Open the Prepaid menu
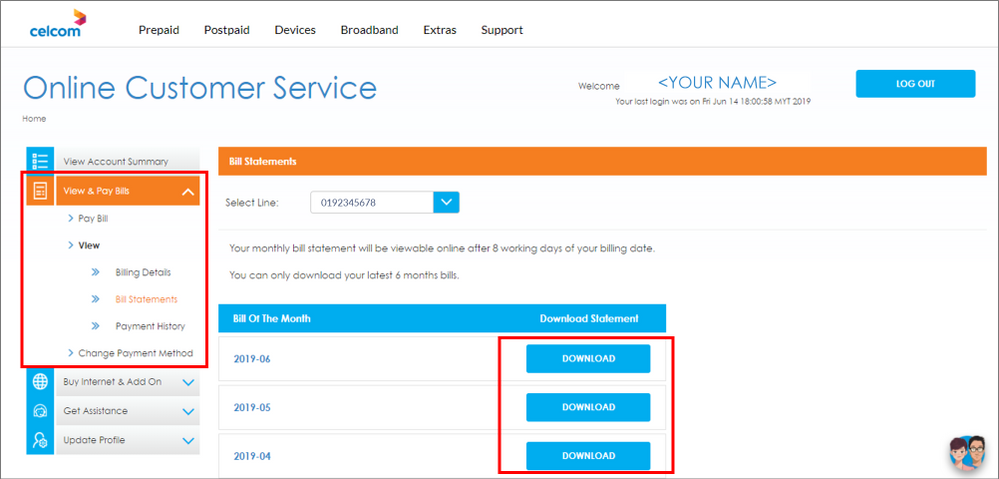 pyautogui.click(x=159, y=30)
